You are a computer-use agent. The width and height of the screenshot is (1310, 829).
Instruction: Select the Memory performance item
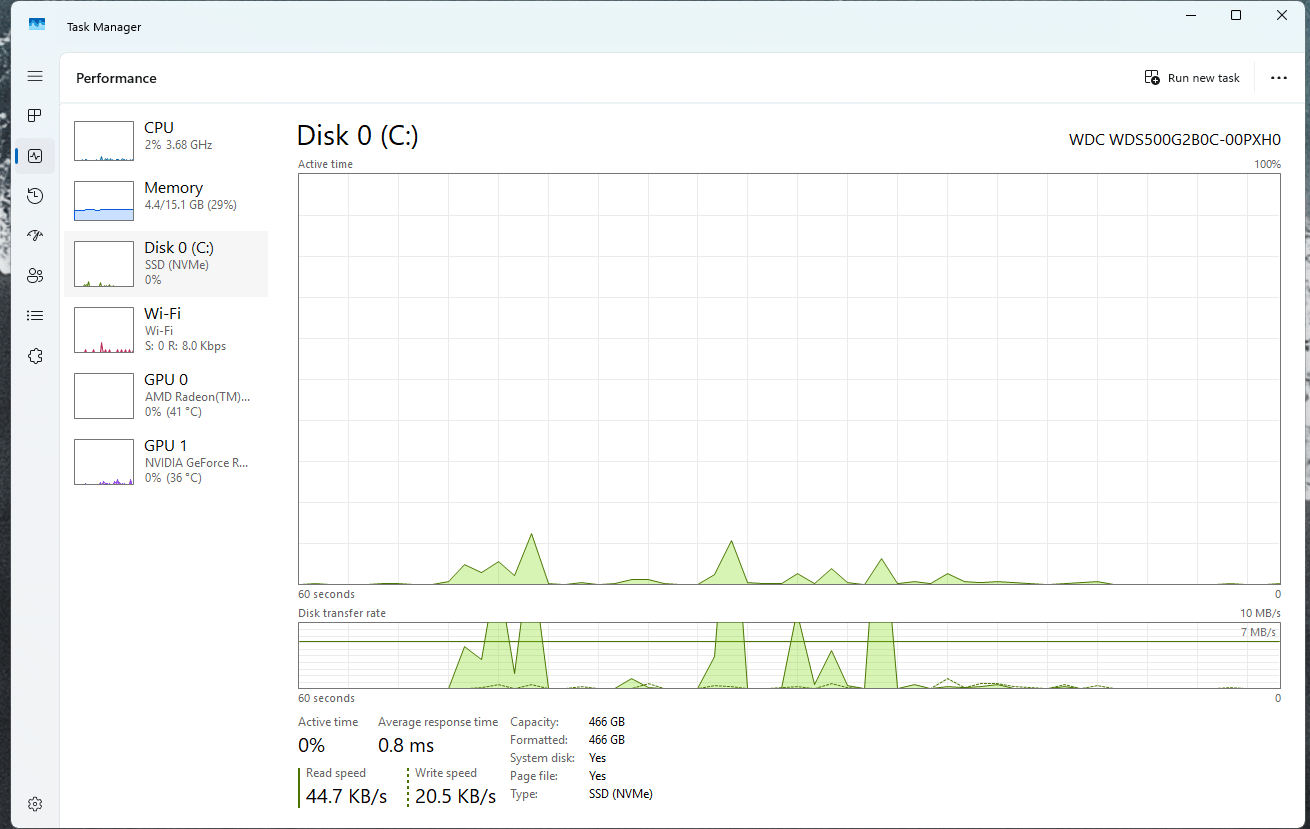pos(166,201)
